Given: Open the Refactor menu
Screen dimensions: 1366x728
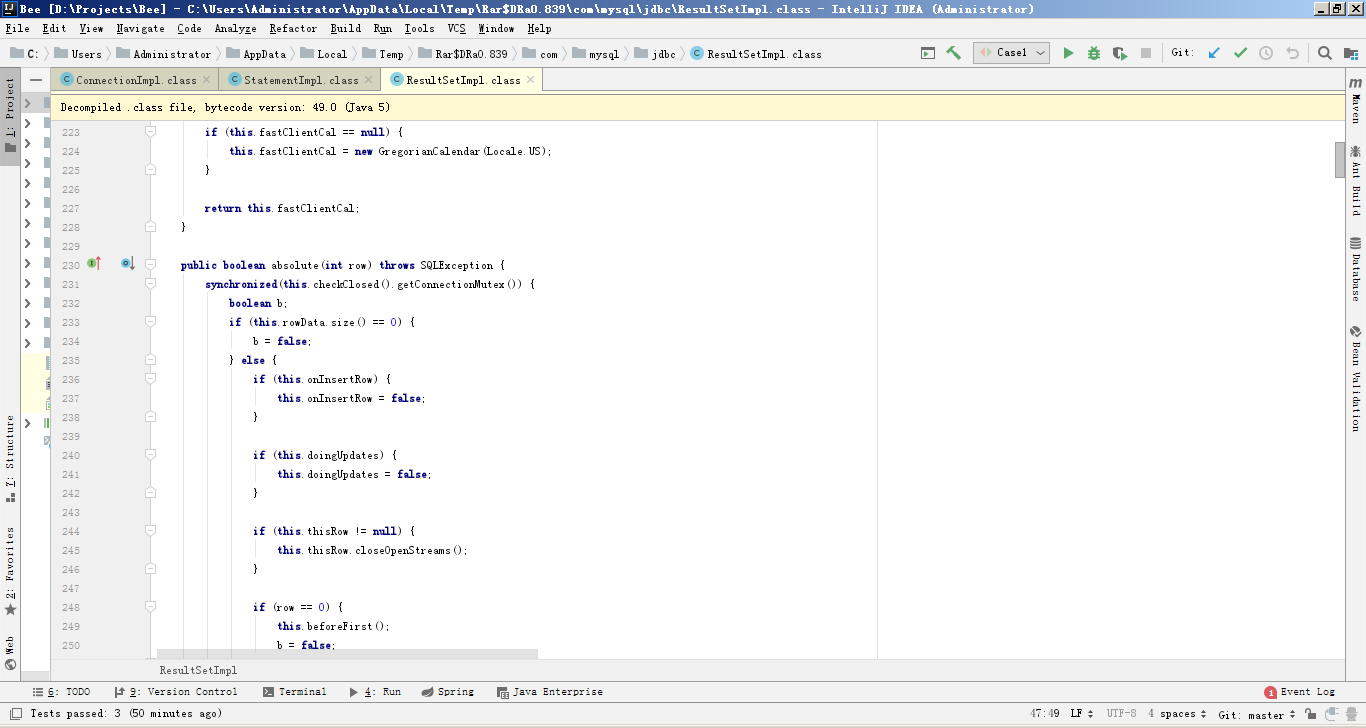Looking at the screenshot, I should coord(293,29).
